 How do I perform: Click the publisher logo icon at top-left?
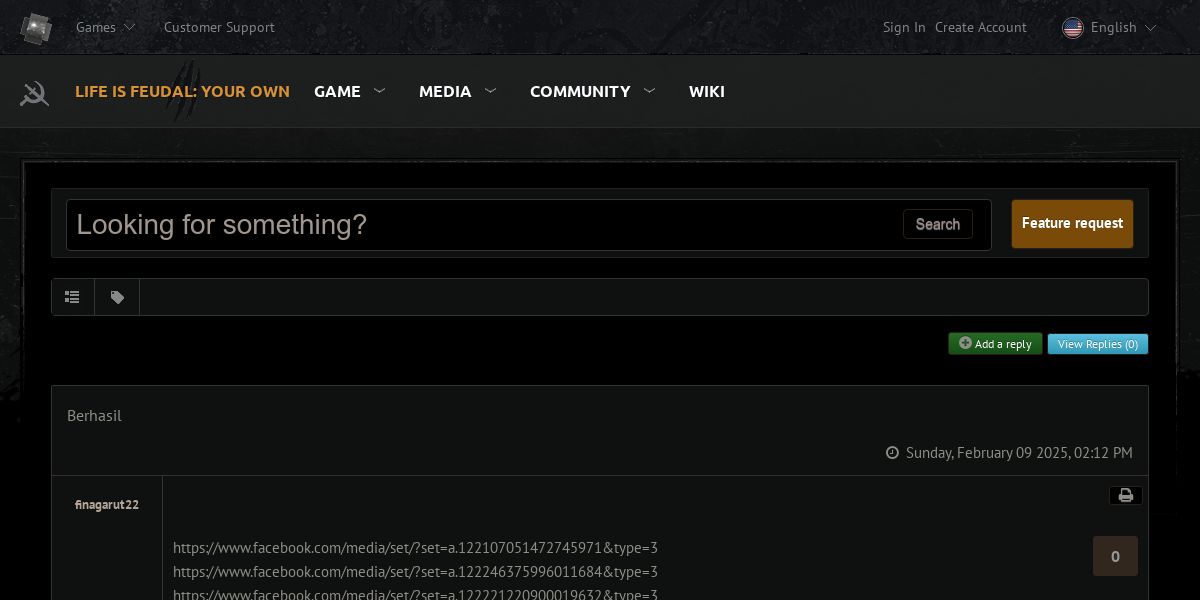coord(36,28)
